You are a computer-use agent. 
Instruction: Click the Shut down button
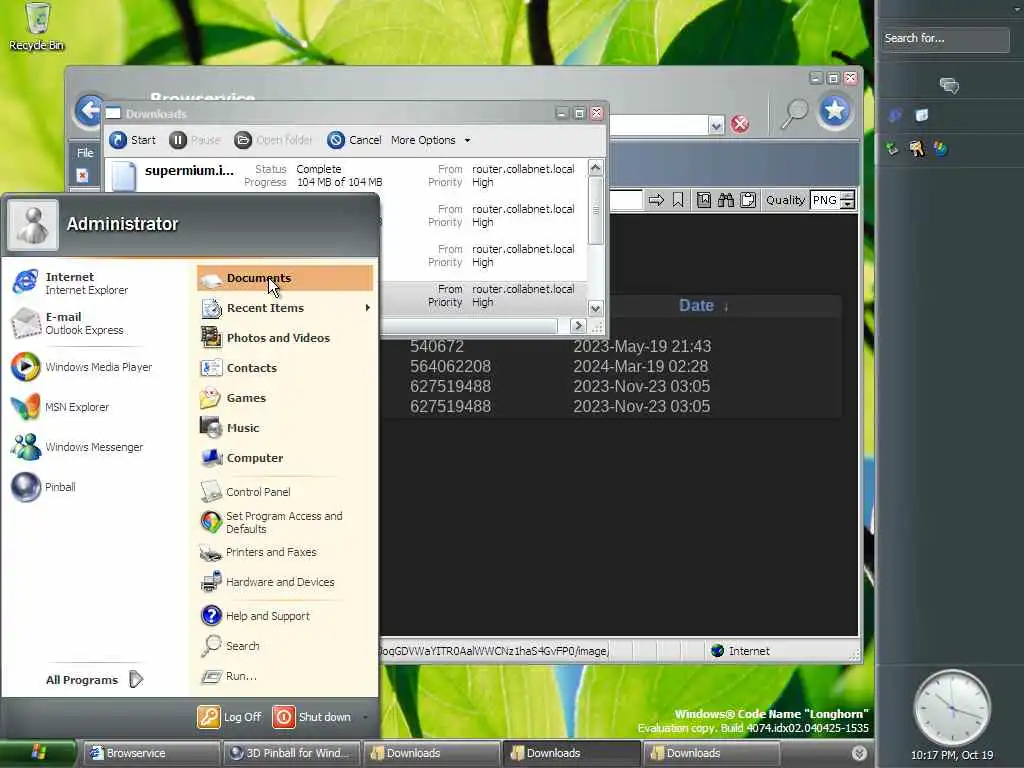(x=312, y=717)
